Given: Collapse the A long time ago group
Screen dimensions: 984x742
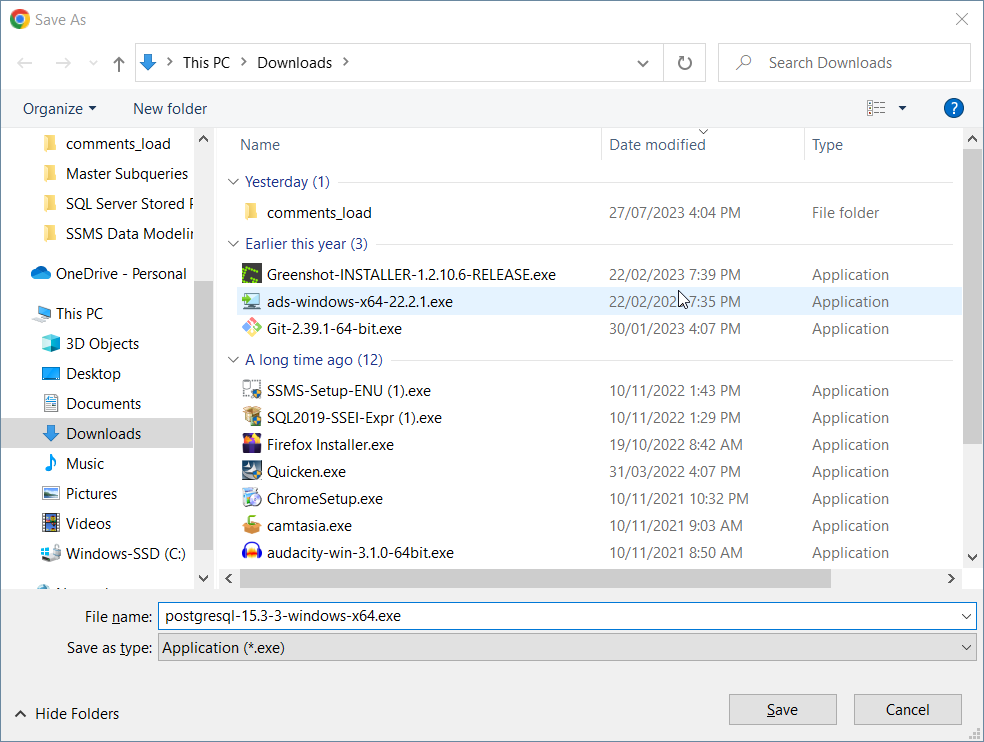Looking at the screenshot, I should (234, 360).
